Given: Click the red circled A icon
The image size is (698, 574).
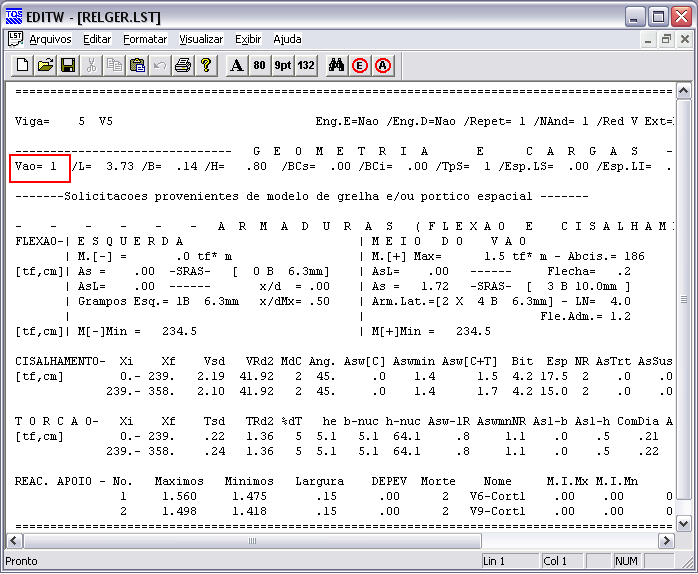Looking at the screenshot, I should (x=382, y=65).
